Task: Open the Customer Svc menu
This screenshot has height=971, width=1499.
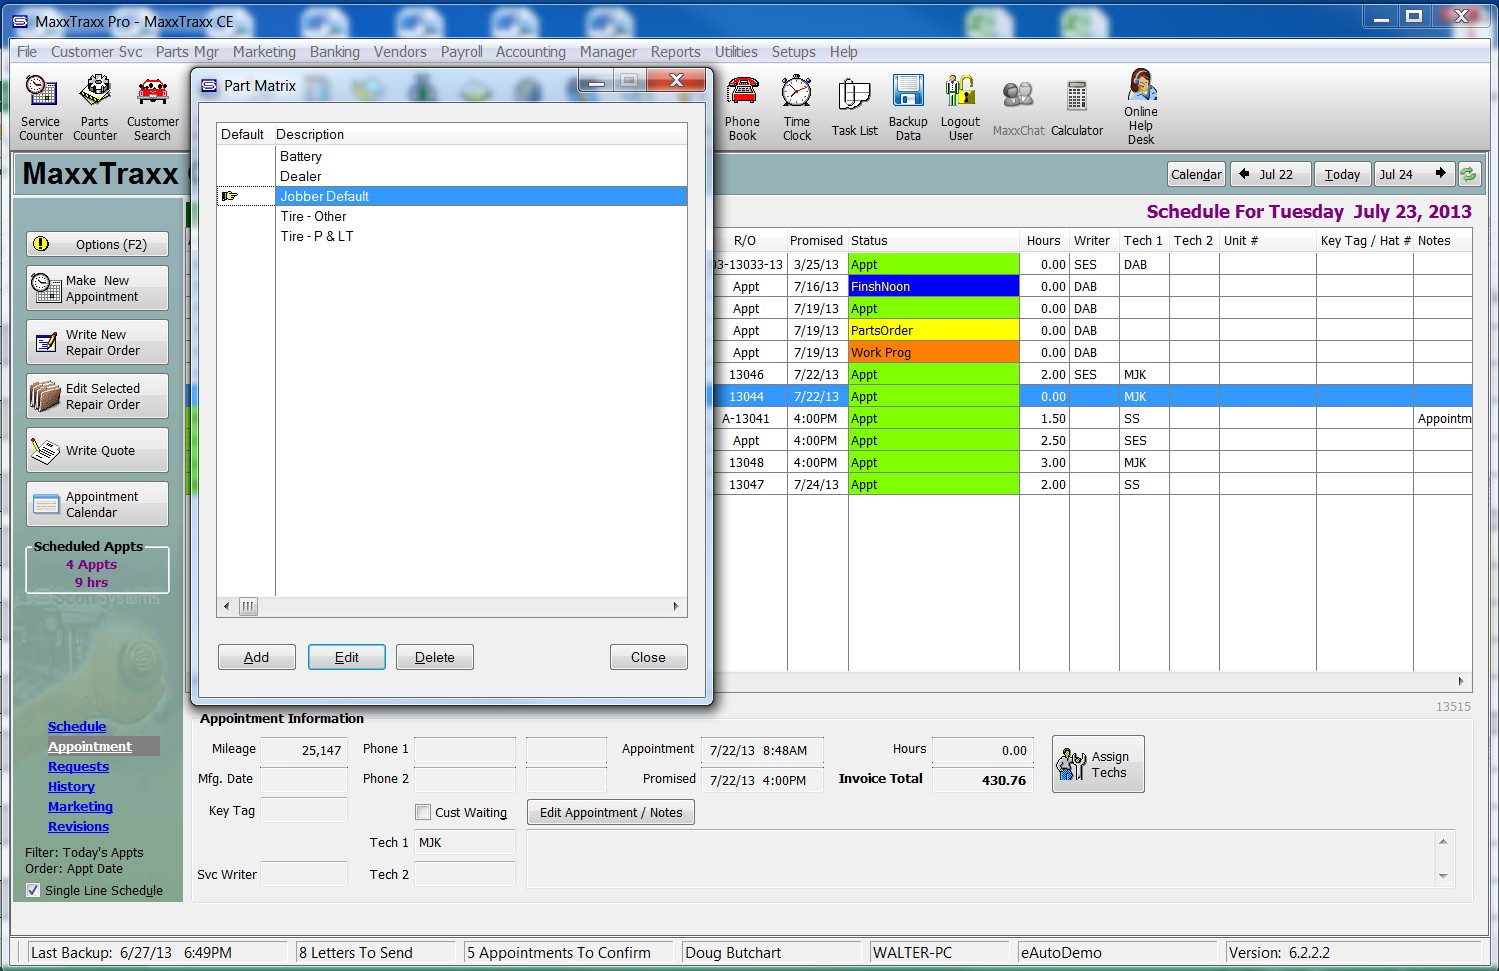Action: (97, 52)
